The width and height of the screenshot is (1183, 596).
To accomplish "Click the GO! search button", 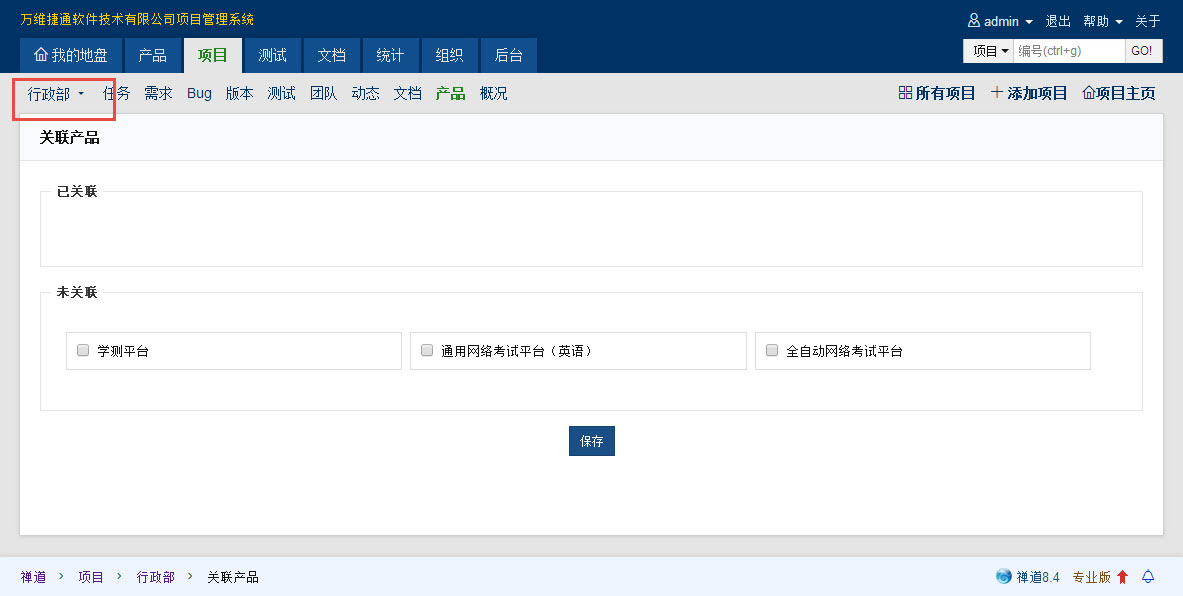I will coord(1142,51).
